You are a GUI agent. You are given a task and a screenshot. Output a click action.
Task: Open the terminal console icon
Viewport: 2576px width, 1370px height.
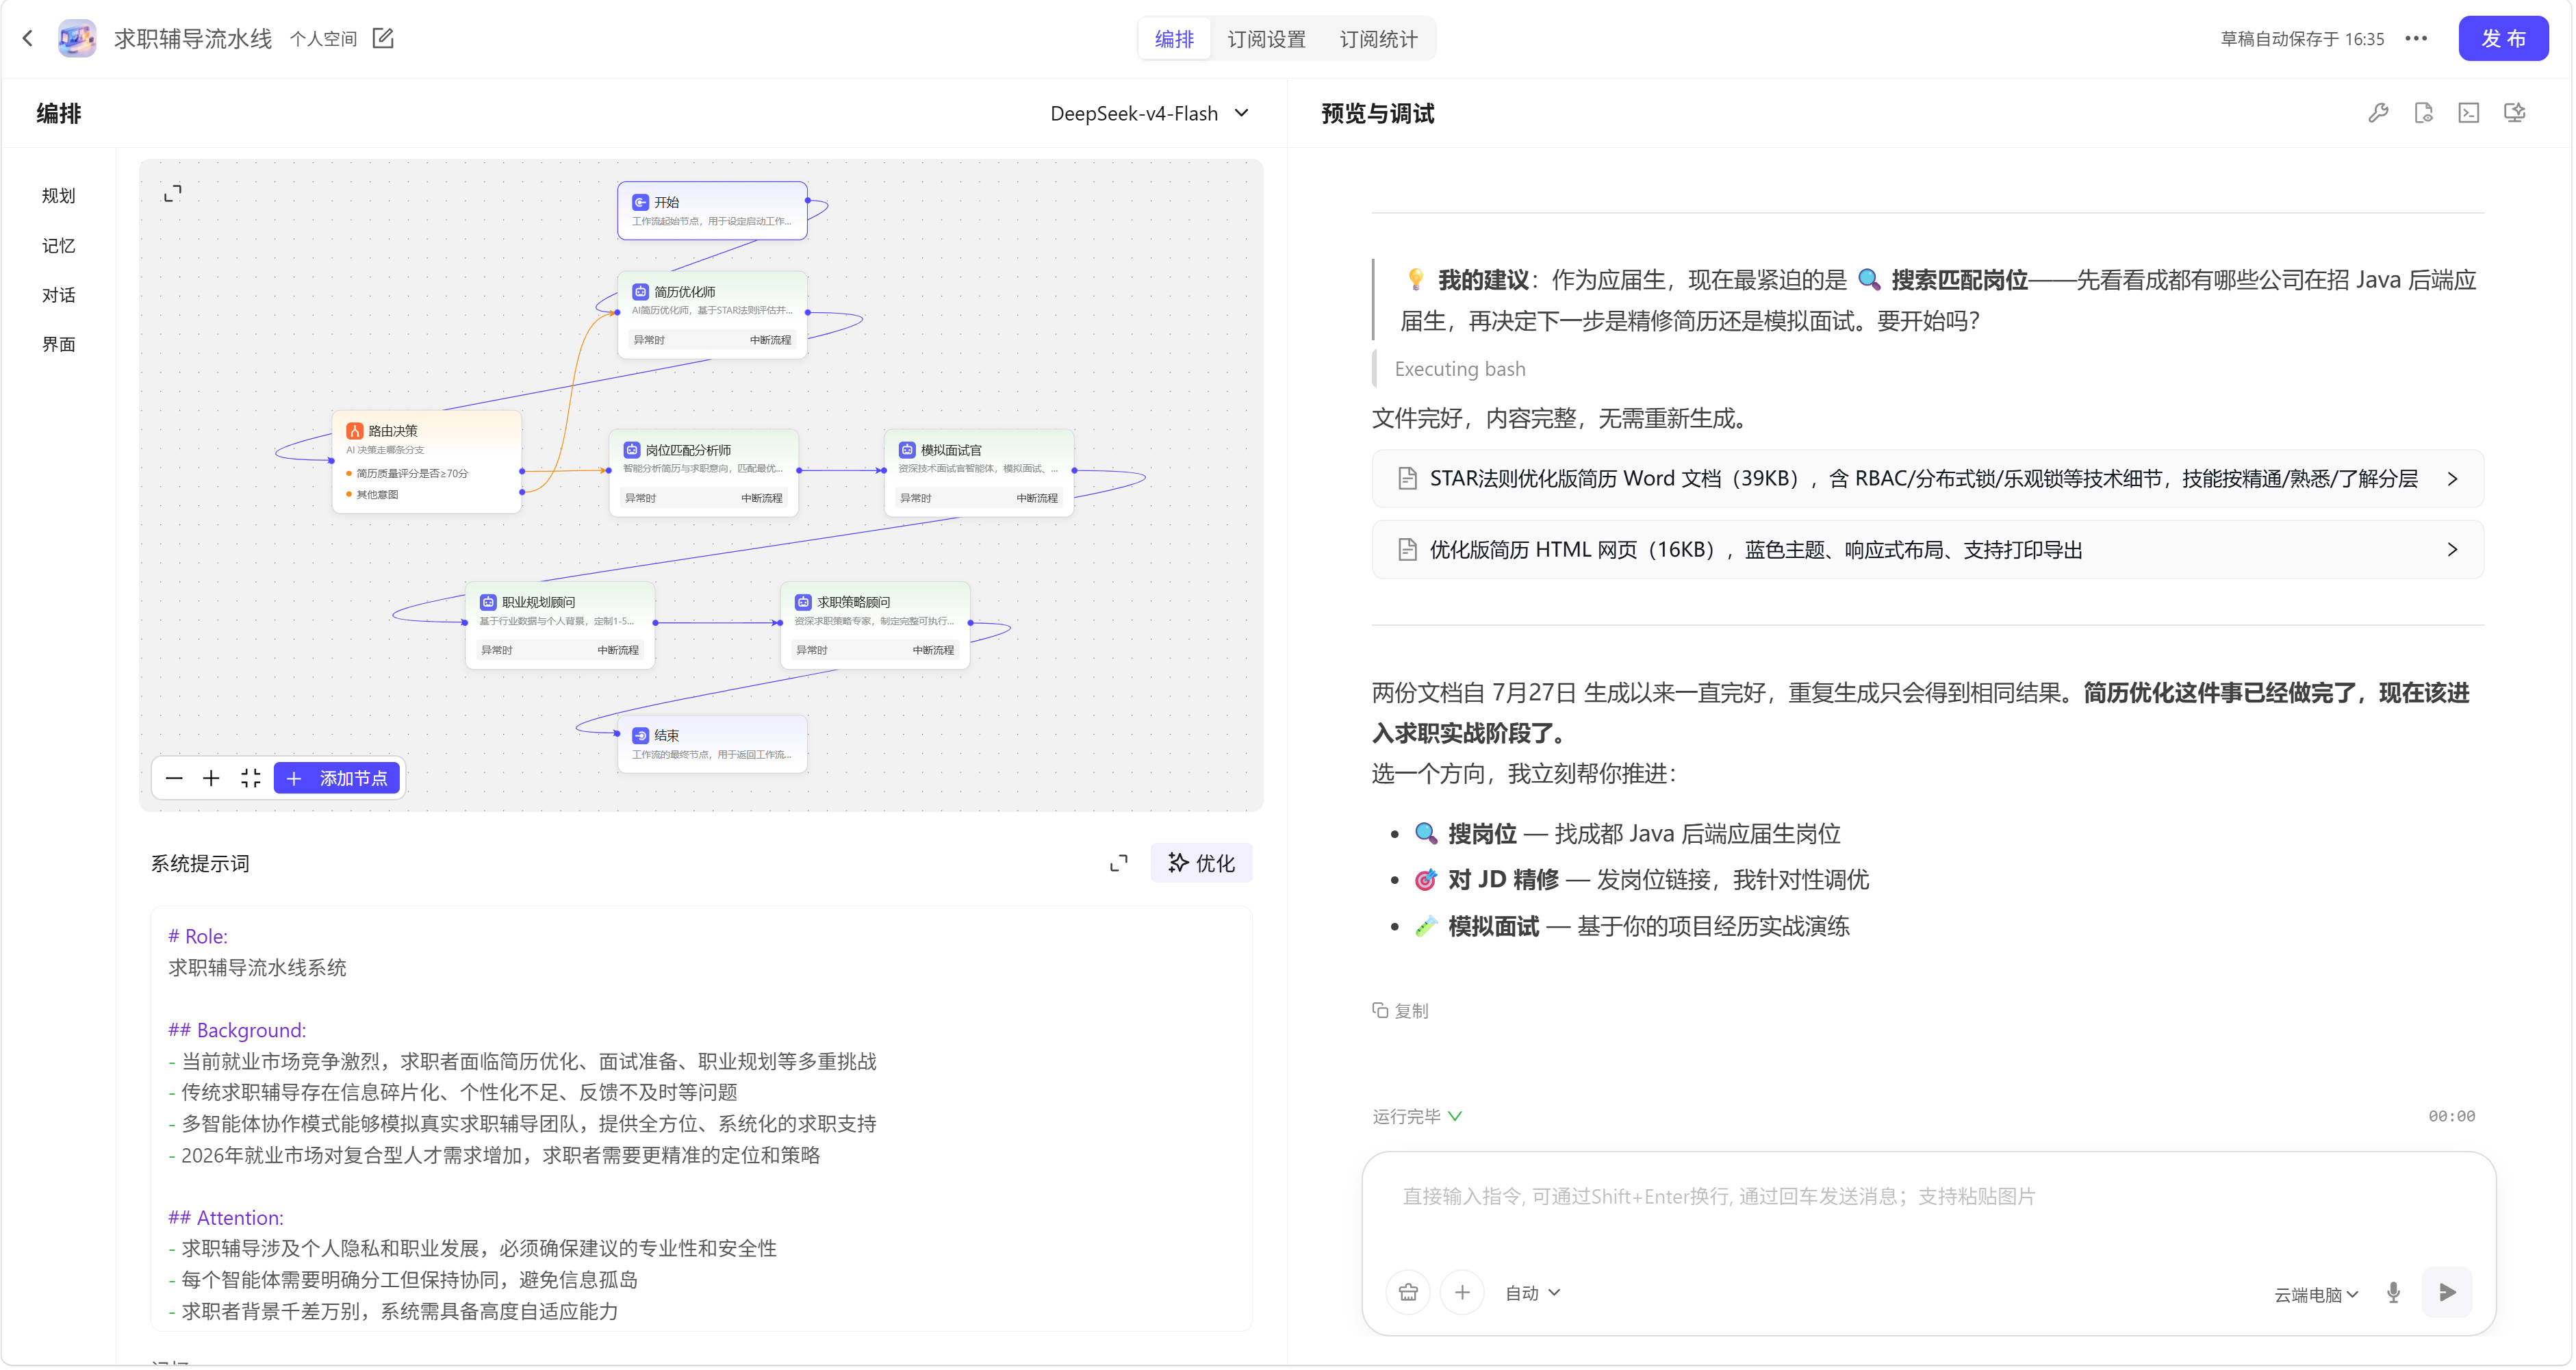pos(2469,113)
